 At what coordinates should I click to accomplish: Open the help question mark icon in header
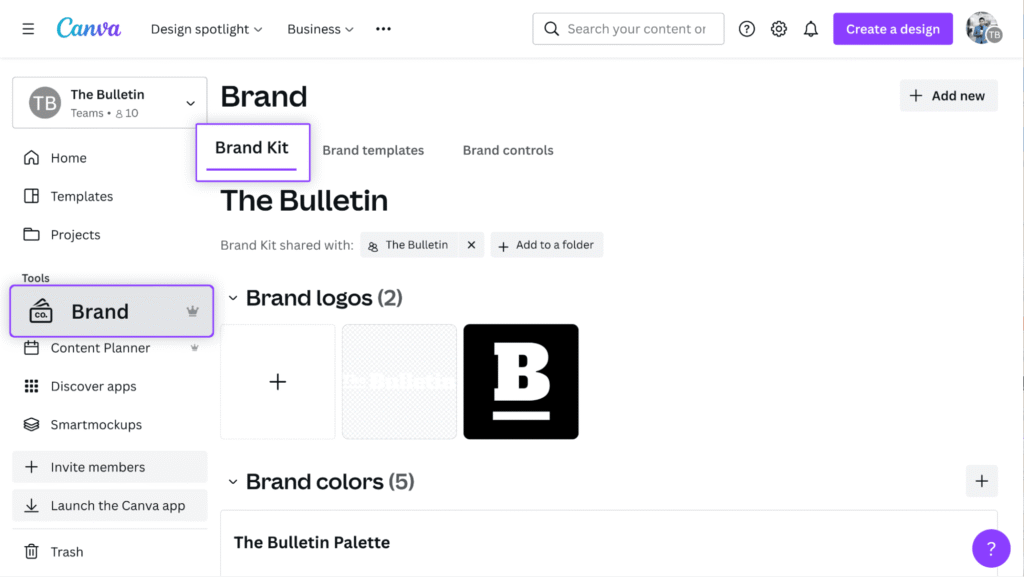[x=746, y=29]
